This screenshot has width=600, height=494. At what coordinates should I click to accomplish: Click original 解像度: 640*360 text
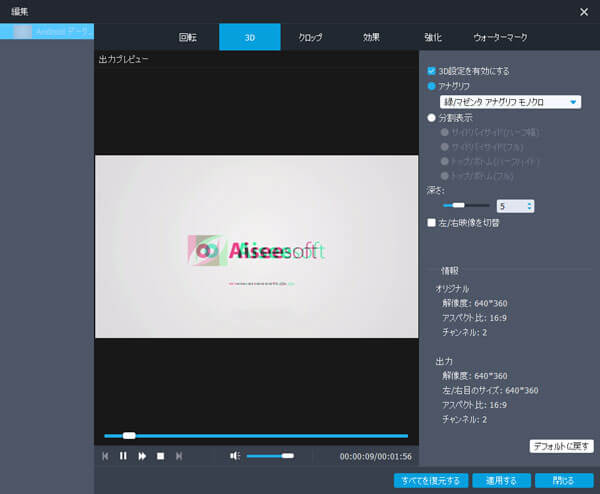(474, 303)
